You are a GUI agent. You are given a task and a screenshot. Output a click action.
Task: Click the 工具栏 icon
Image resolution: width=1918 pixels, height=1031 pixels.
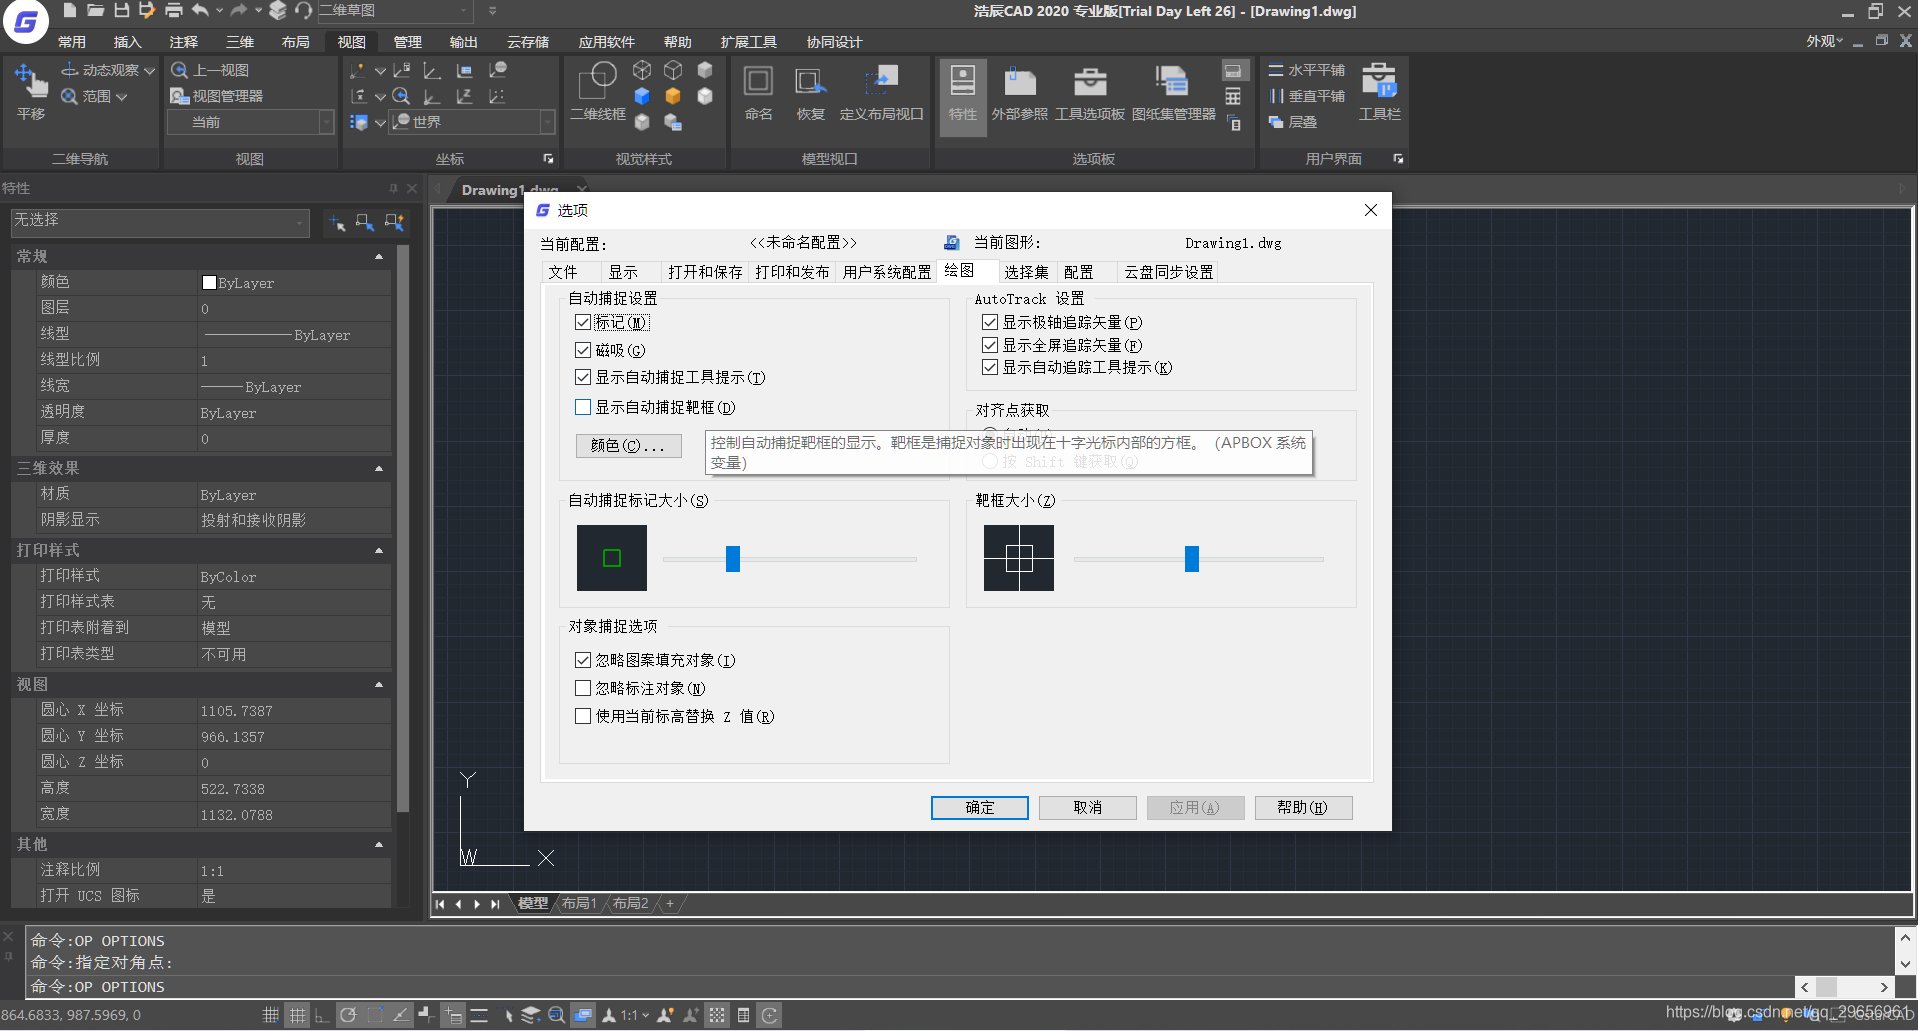(1379, 80)
